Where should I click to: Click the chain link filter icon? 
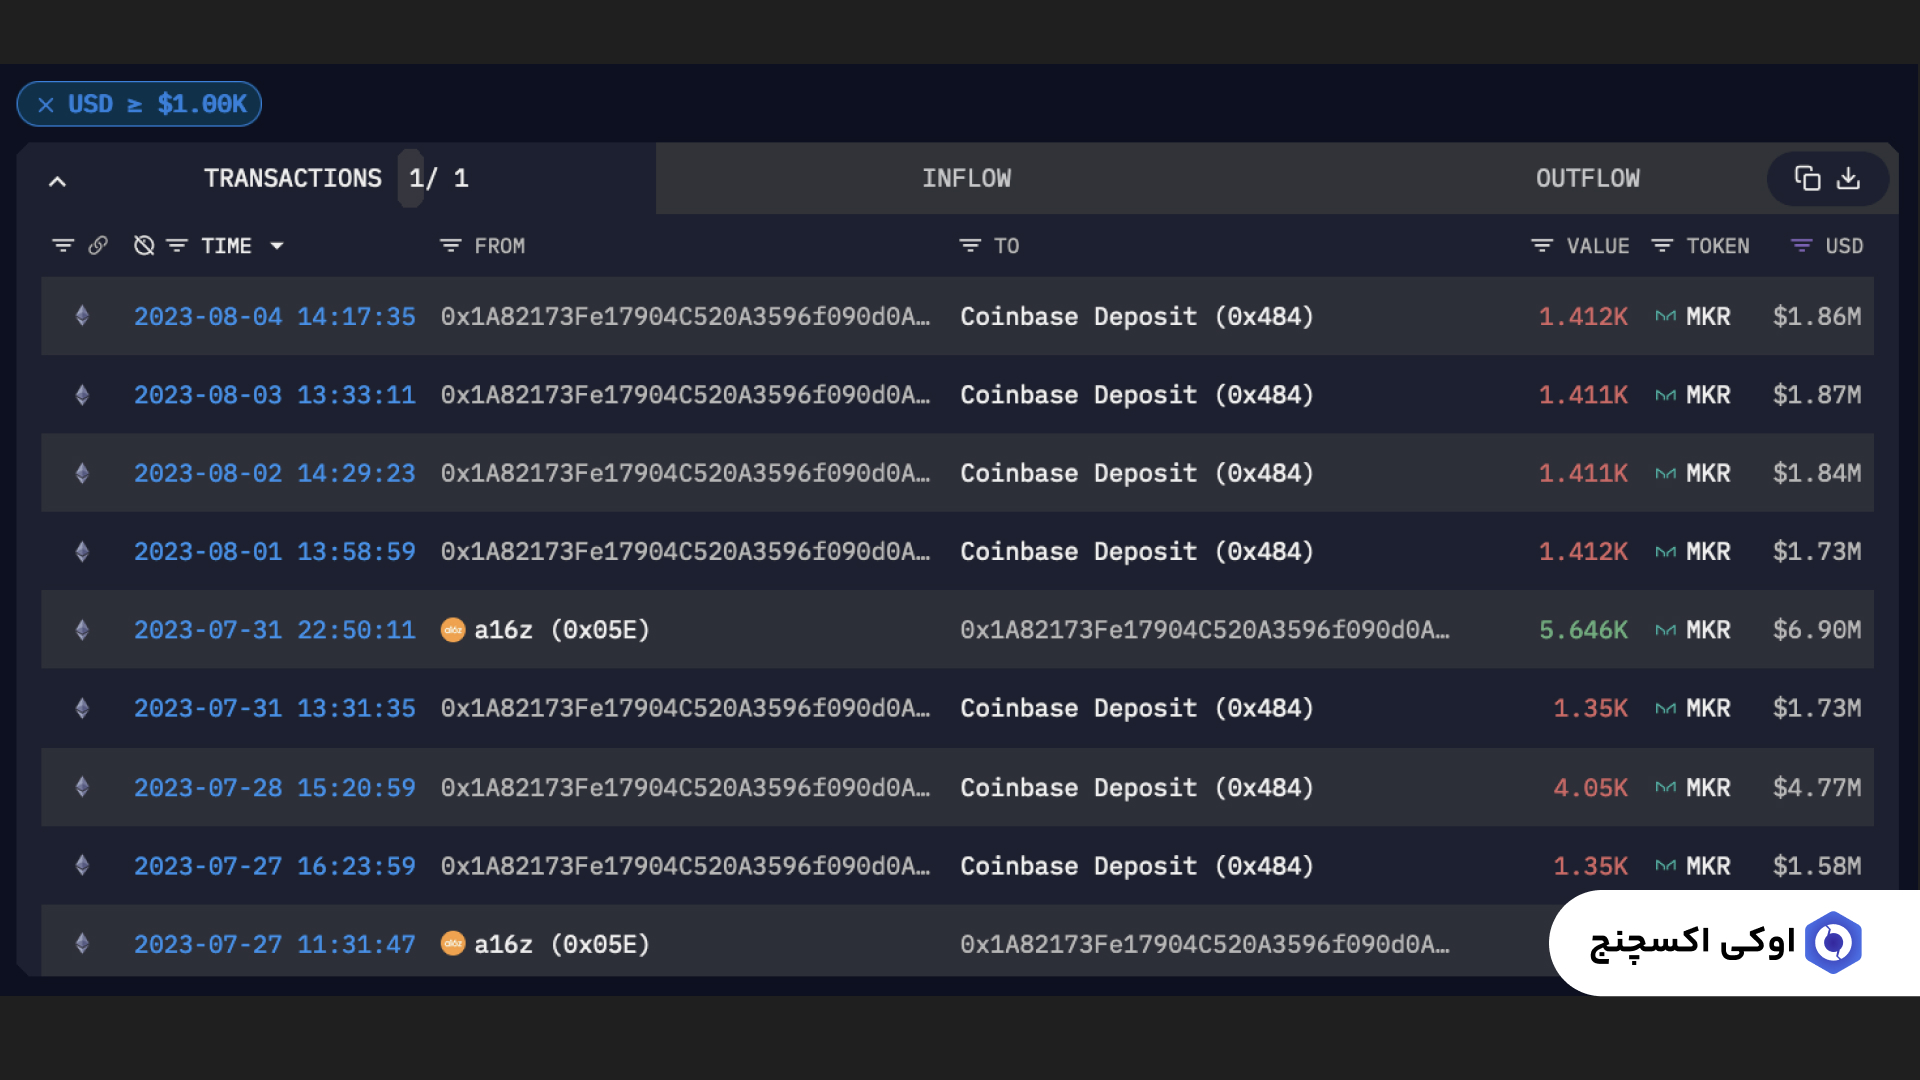[x=98, y=246]
